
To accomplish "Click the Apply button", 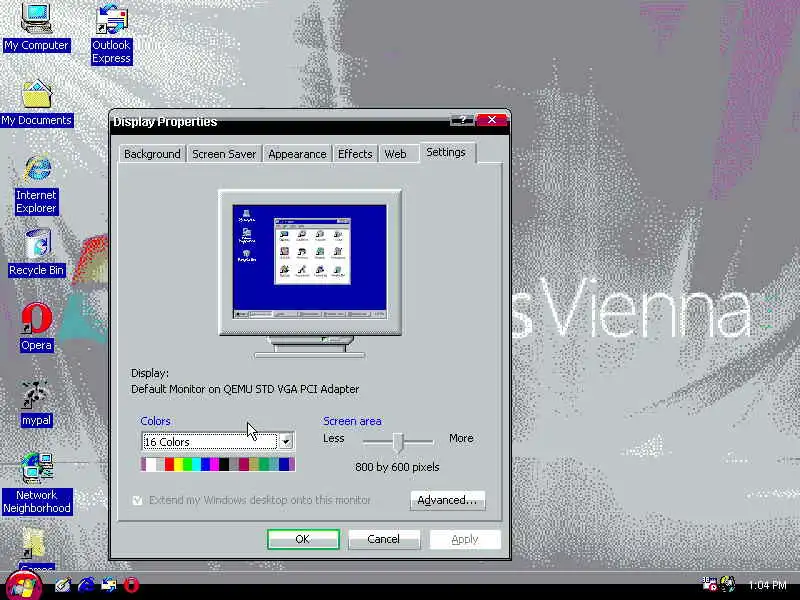I will point(465,539).
